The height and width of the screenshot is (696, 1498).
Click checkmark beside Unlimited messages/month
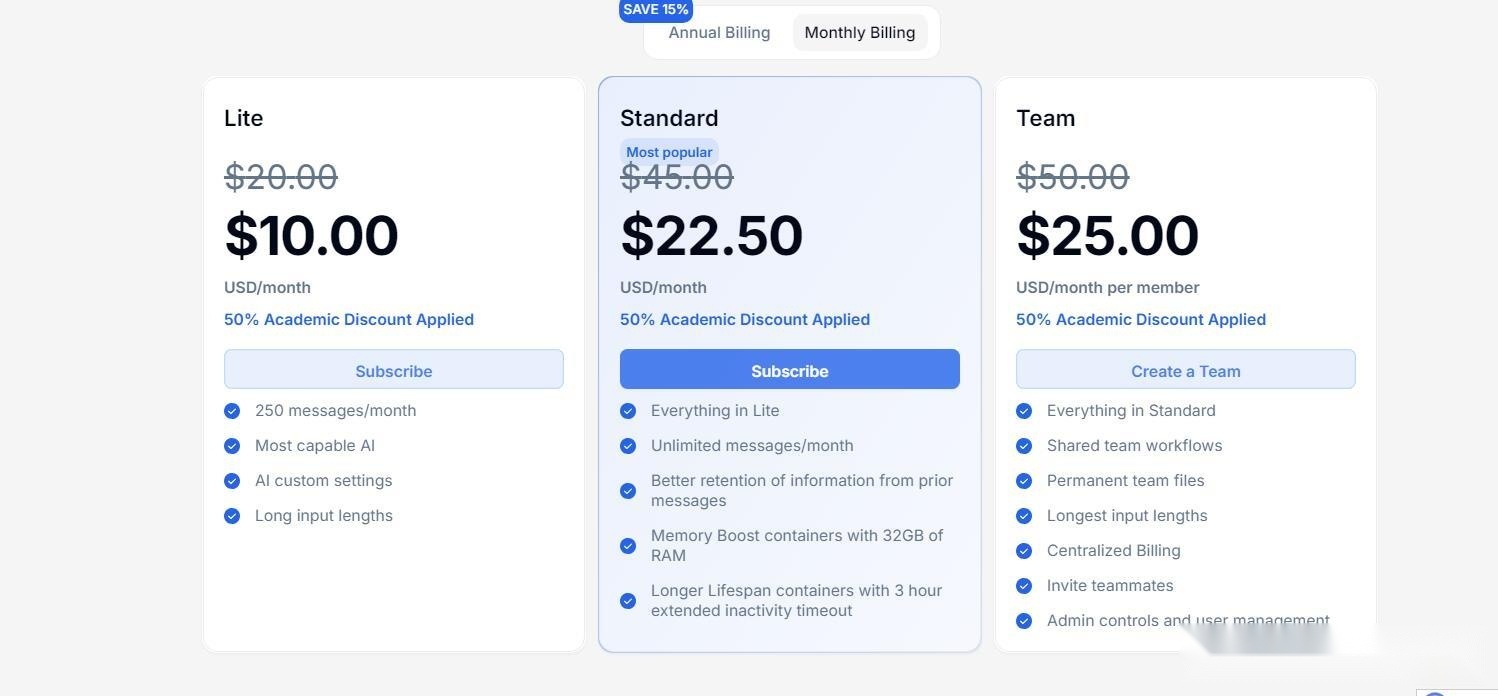pos(628,446)
